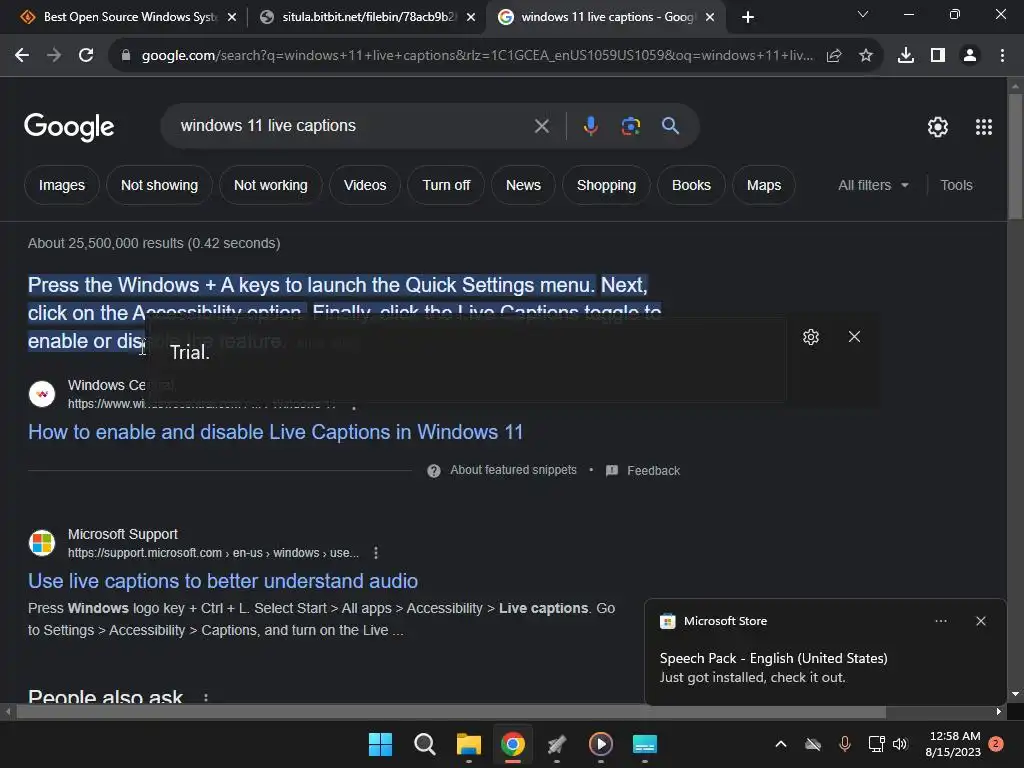1024x768 pixels.
Task: Open a new browser tab
Action: coord(748,17)
